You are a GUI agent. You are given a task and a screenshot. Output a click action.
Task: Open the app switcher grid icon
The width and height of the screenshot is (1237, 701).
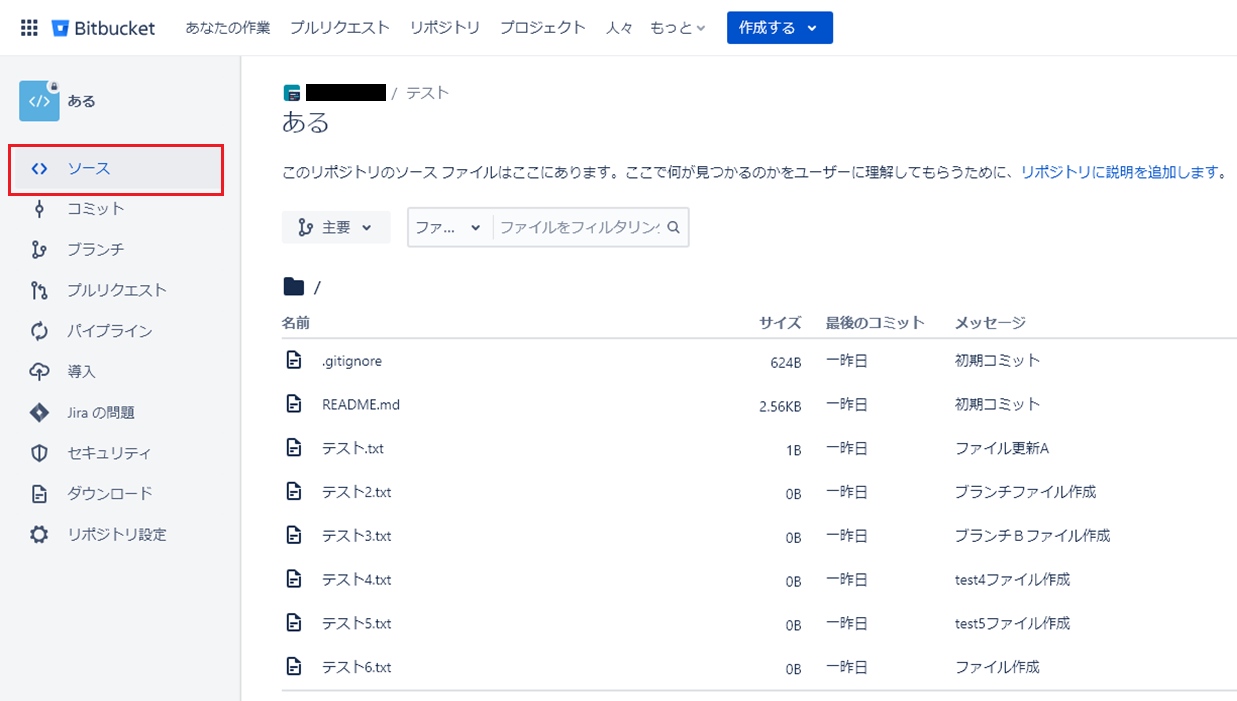(29, 28)
